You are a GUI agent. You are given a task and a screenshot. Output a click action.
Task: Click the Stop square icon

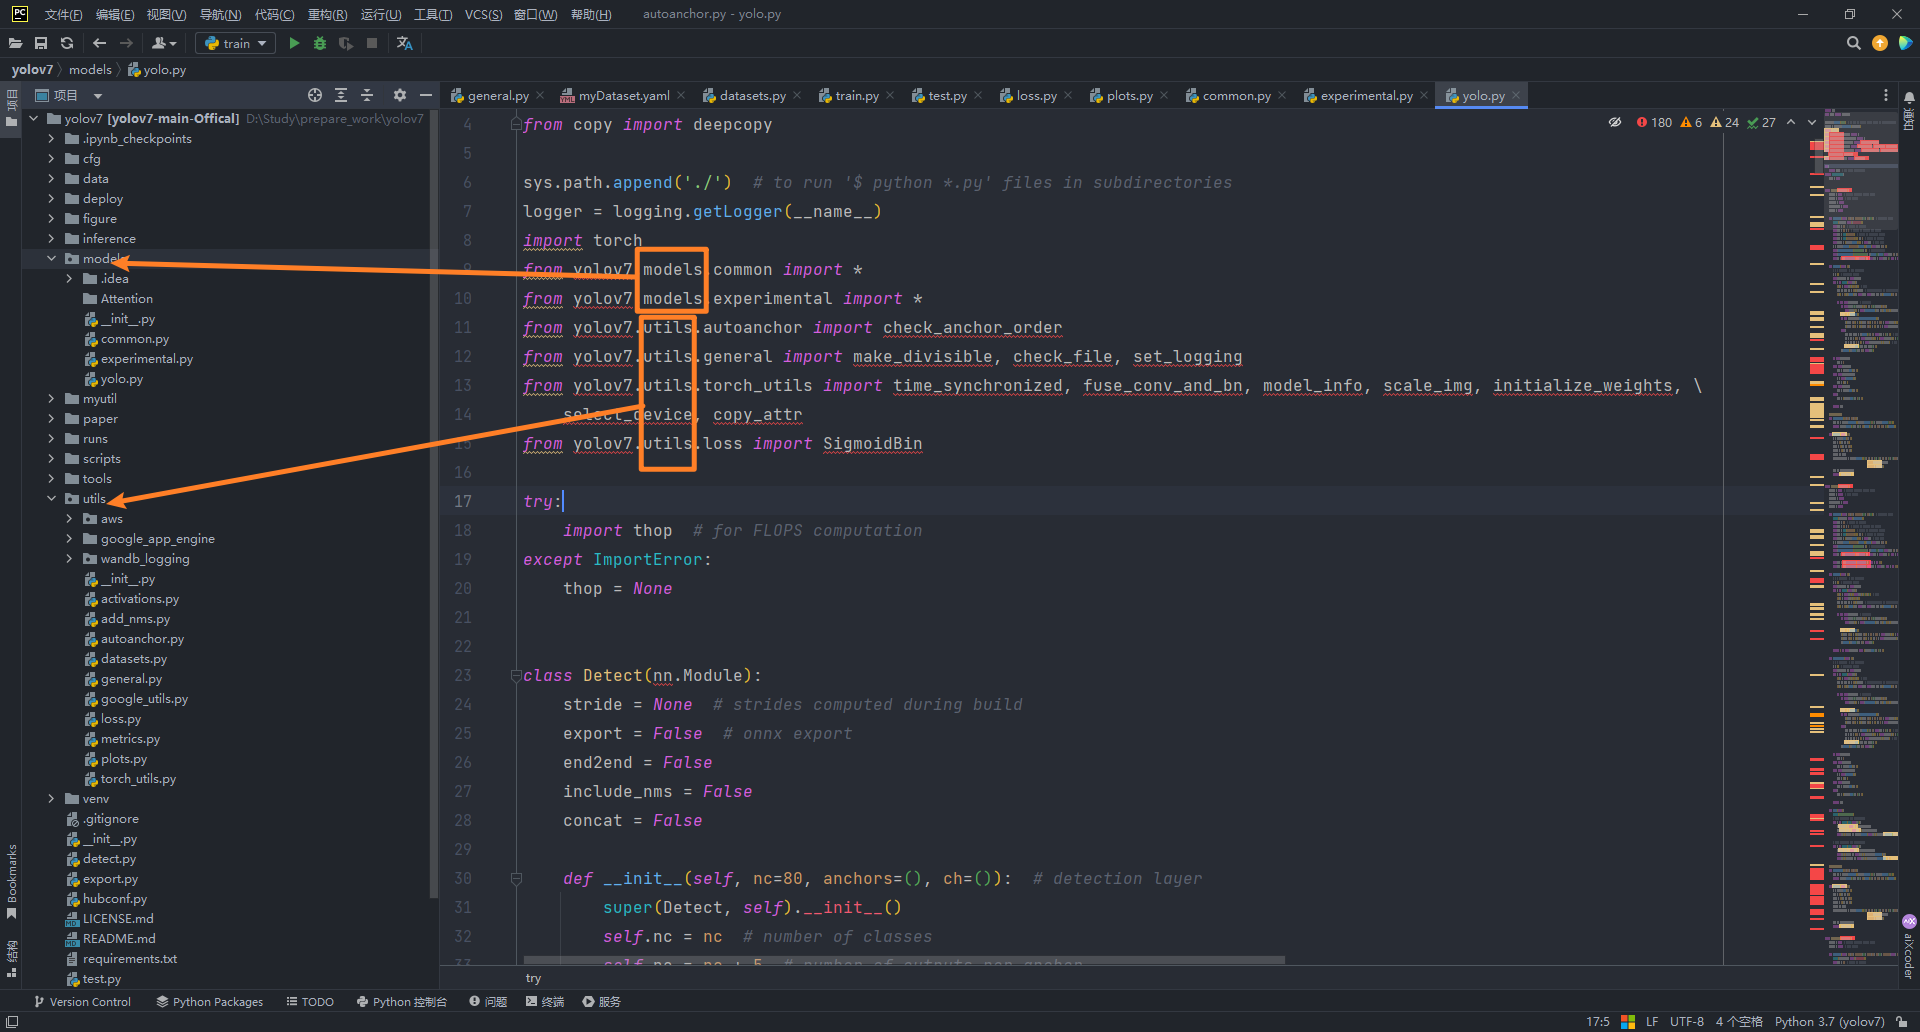(372, 43)
